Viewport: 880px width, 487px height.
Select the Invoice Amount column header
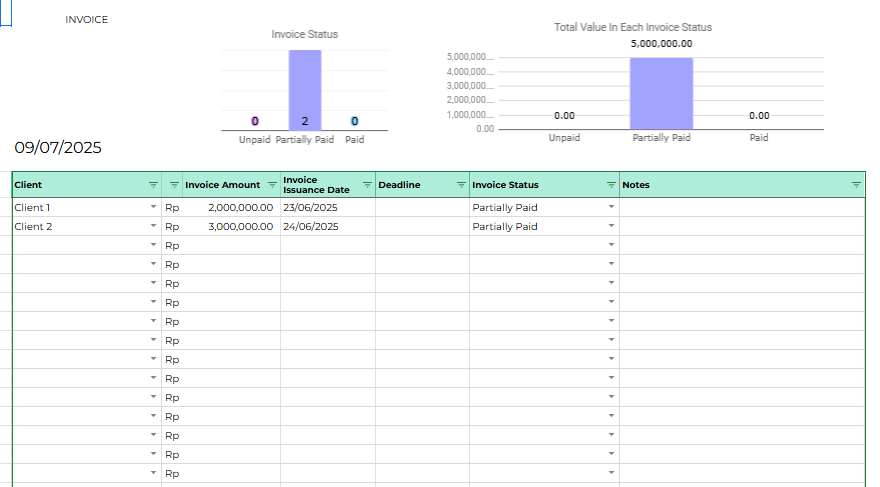(x=232, y=185)
